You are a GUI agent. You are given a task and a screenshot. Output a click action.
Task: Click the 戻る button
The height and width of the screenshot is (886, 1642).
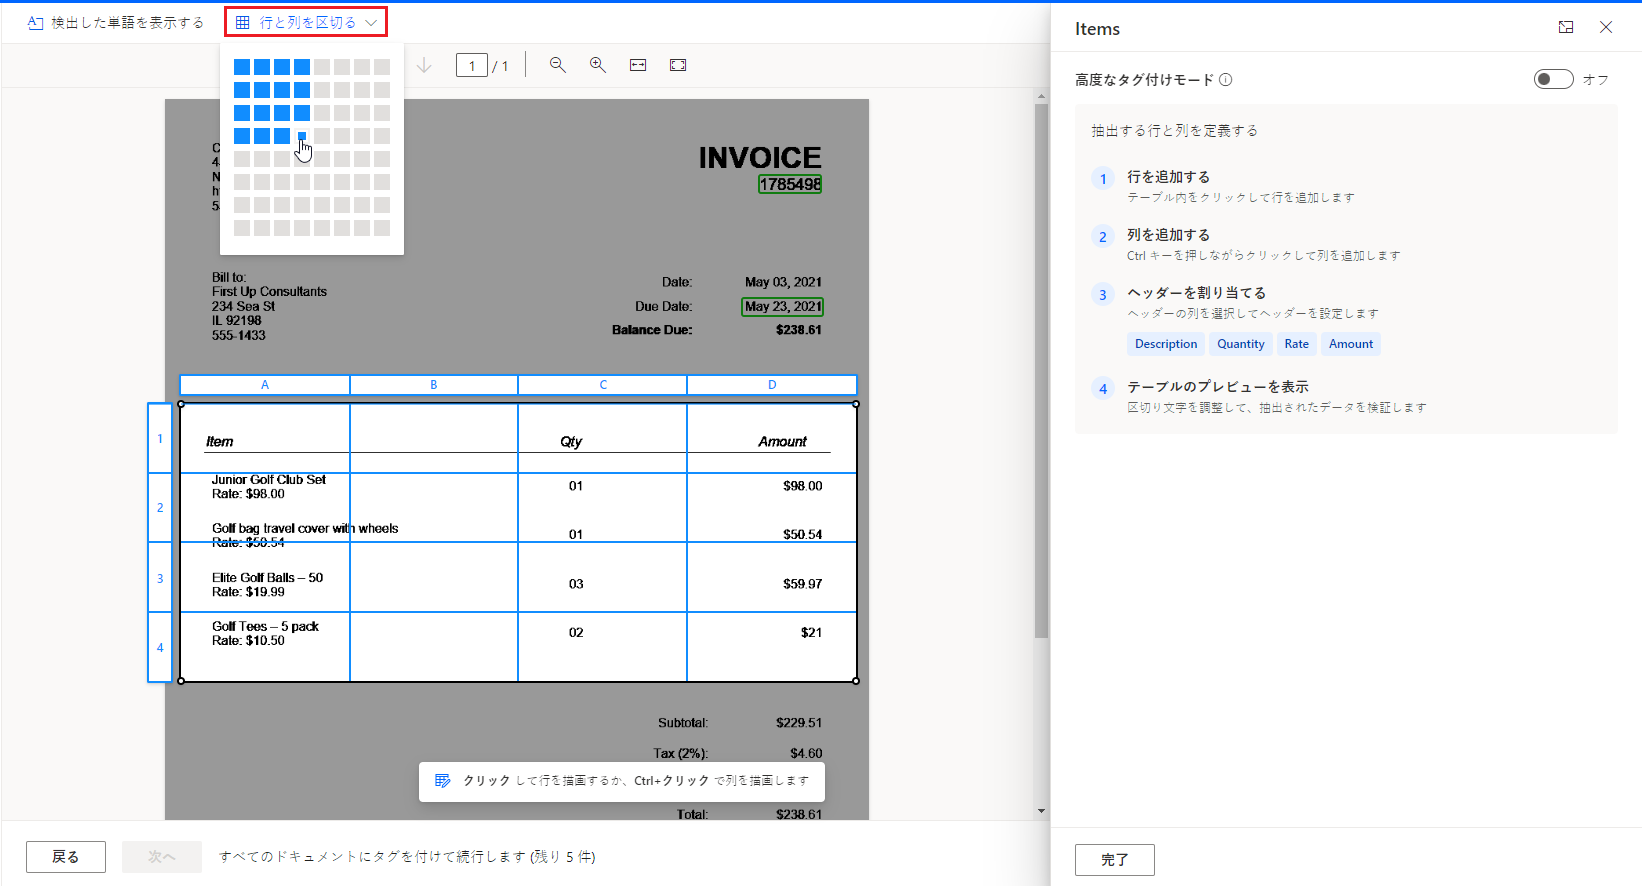pyautogui.click(x=66, y=857)
